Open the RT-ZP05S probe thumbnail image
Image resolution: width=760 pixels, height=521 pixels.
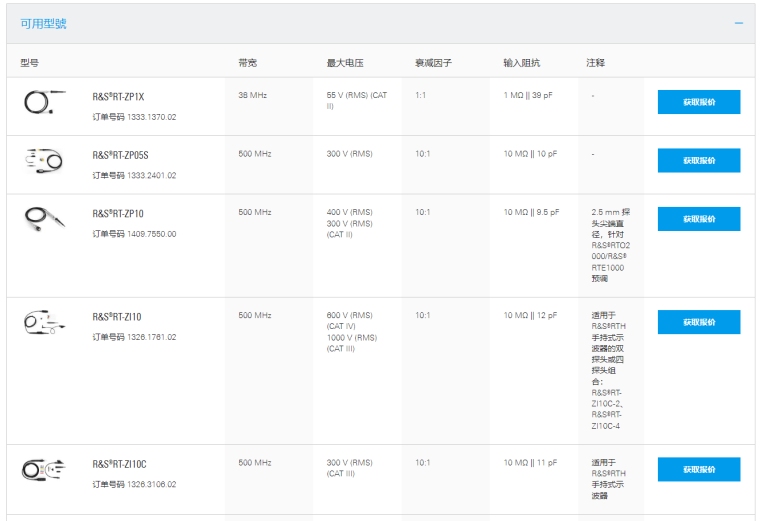44,160
